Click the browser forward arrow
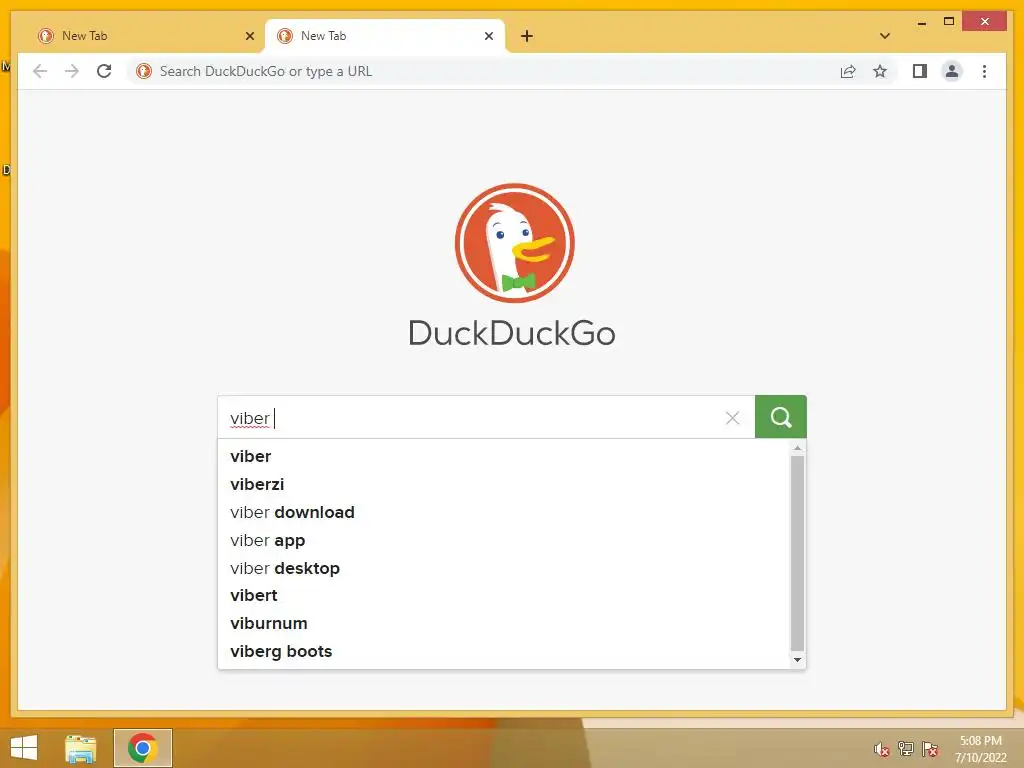The height and width of the screenshot is (768, 1024). click(72, 71)
